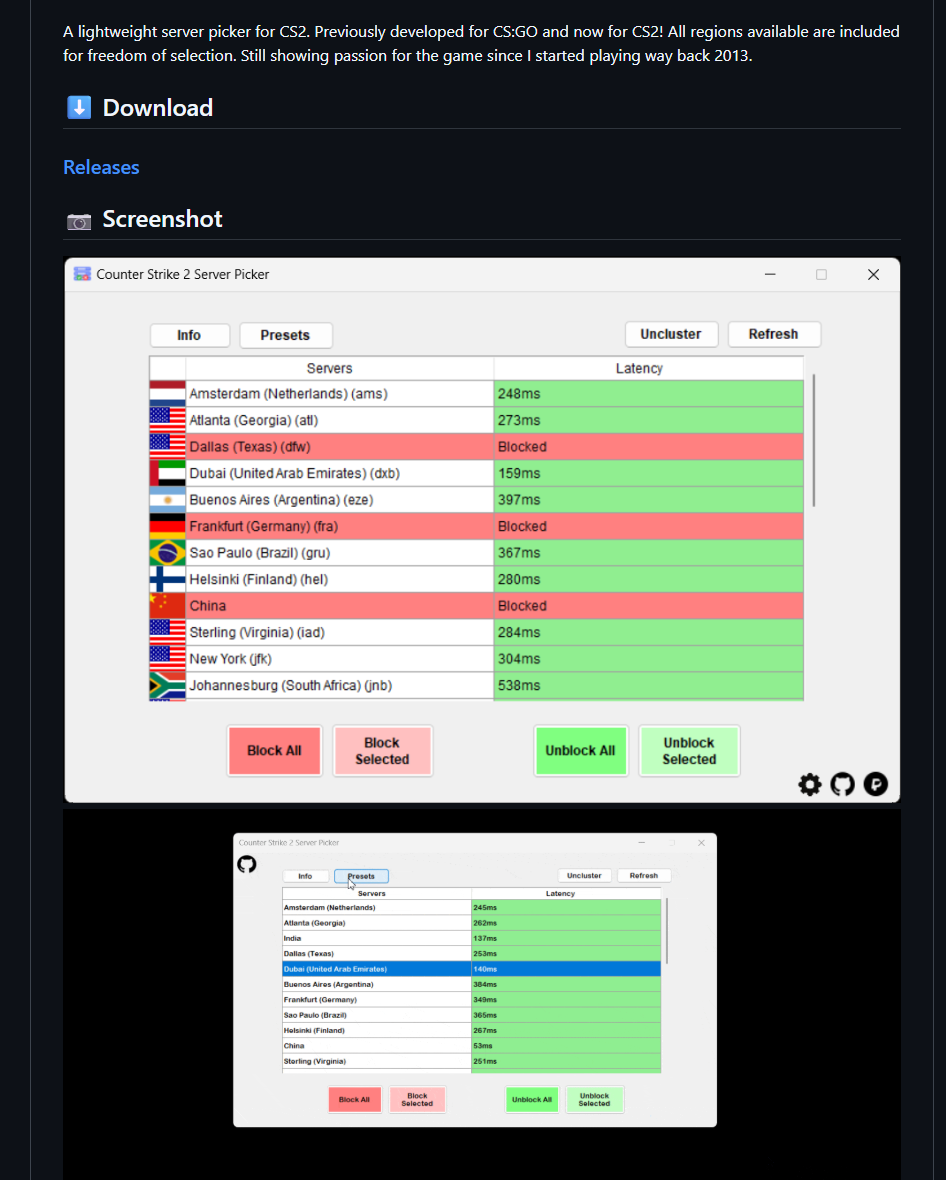The width and height of the screenshot is (946, 1180).
Task: Click the 53ms China latency in preview
Action: [x=566, y=1045]
